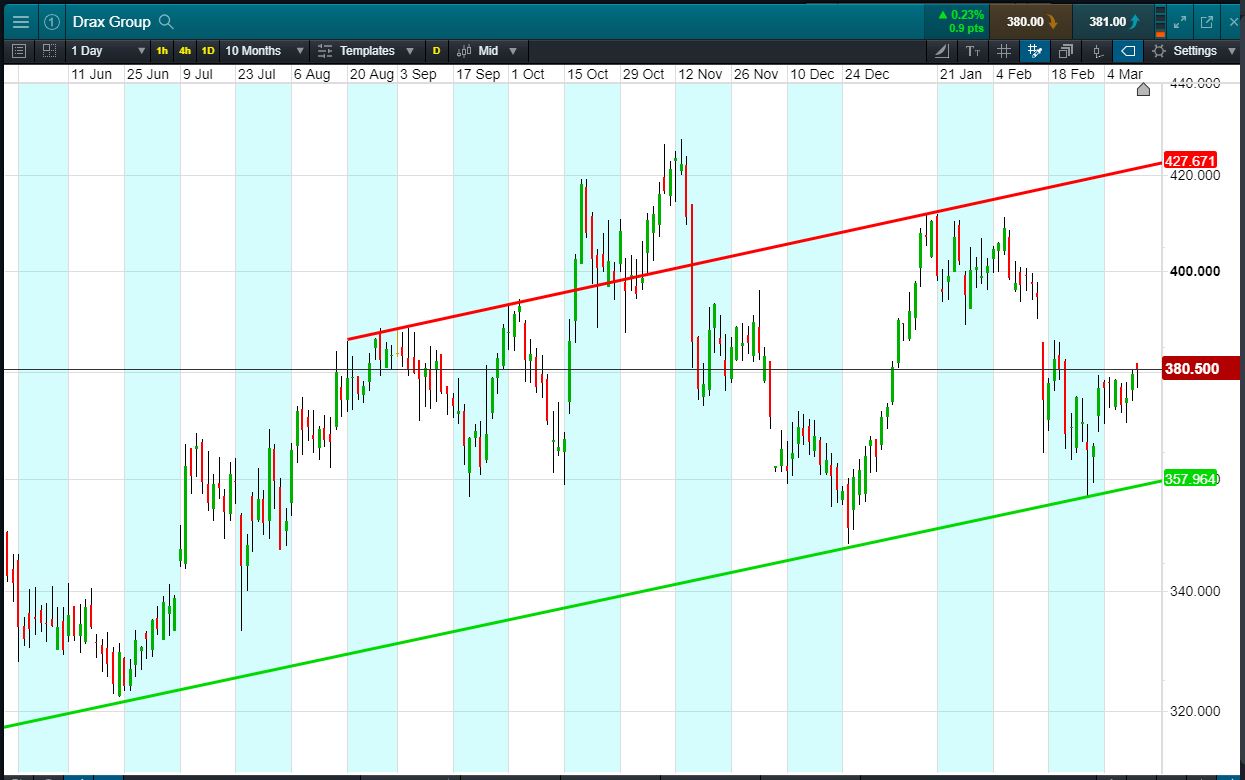Click the 21 Jan date label
1245x780 pixels.
point(960,74)
